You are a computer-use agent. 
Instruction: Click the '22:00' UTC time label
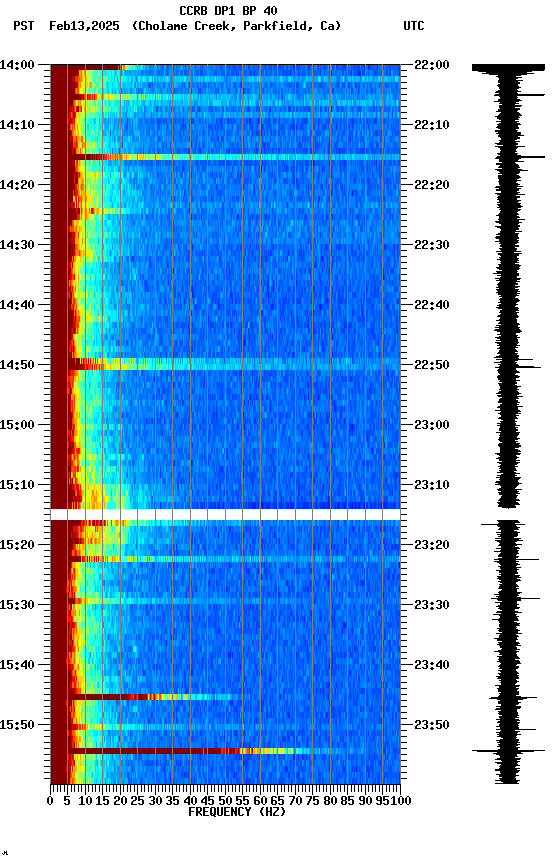point(432,65)
